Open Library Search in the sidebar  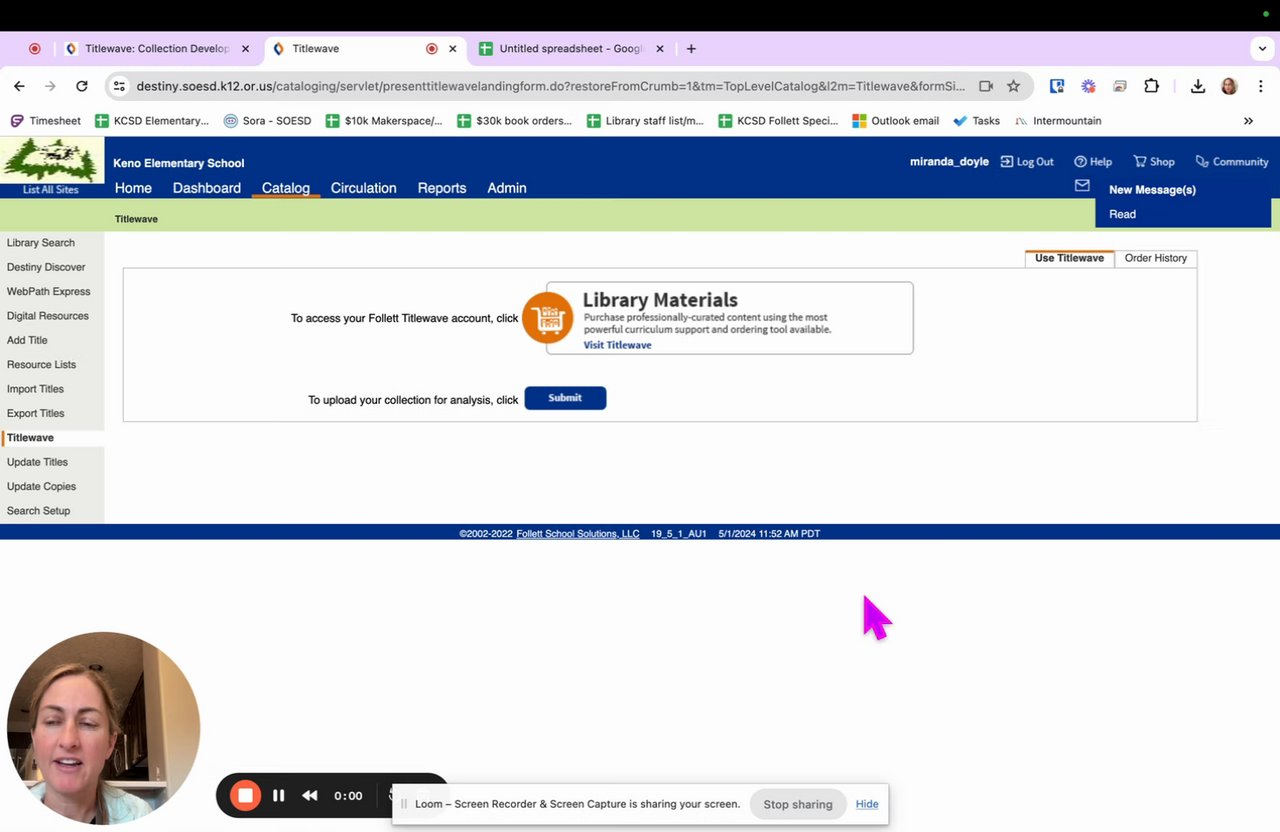(x=41, y=243)
